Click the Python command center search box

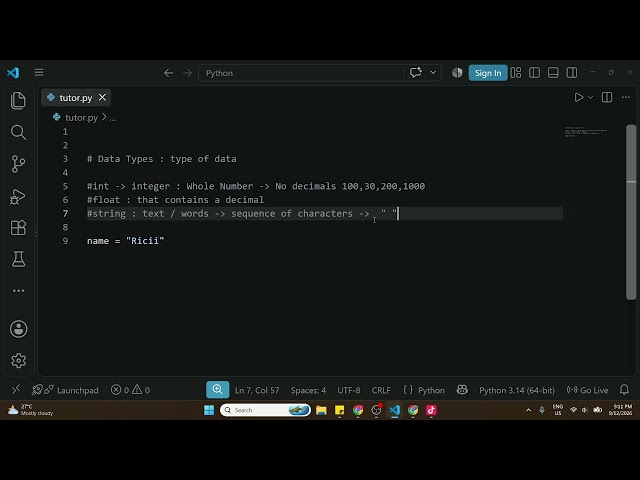[301, 73]
